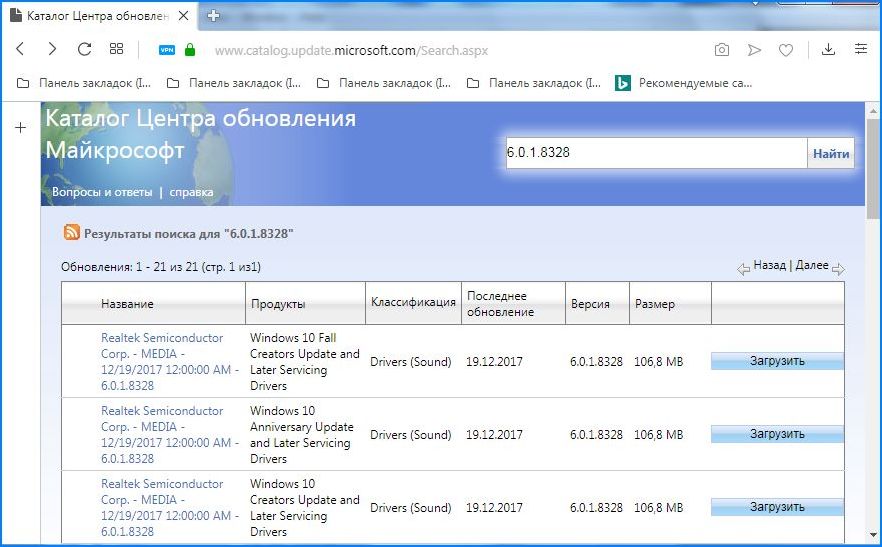Click Загрузить for Fall Creators Update row
Screen dimensions: 882x547
(x=777, y=361)
